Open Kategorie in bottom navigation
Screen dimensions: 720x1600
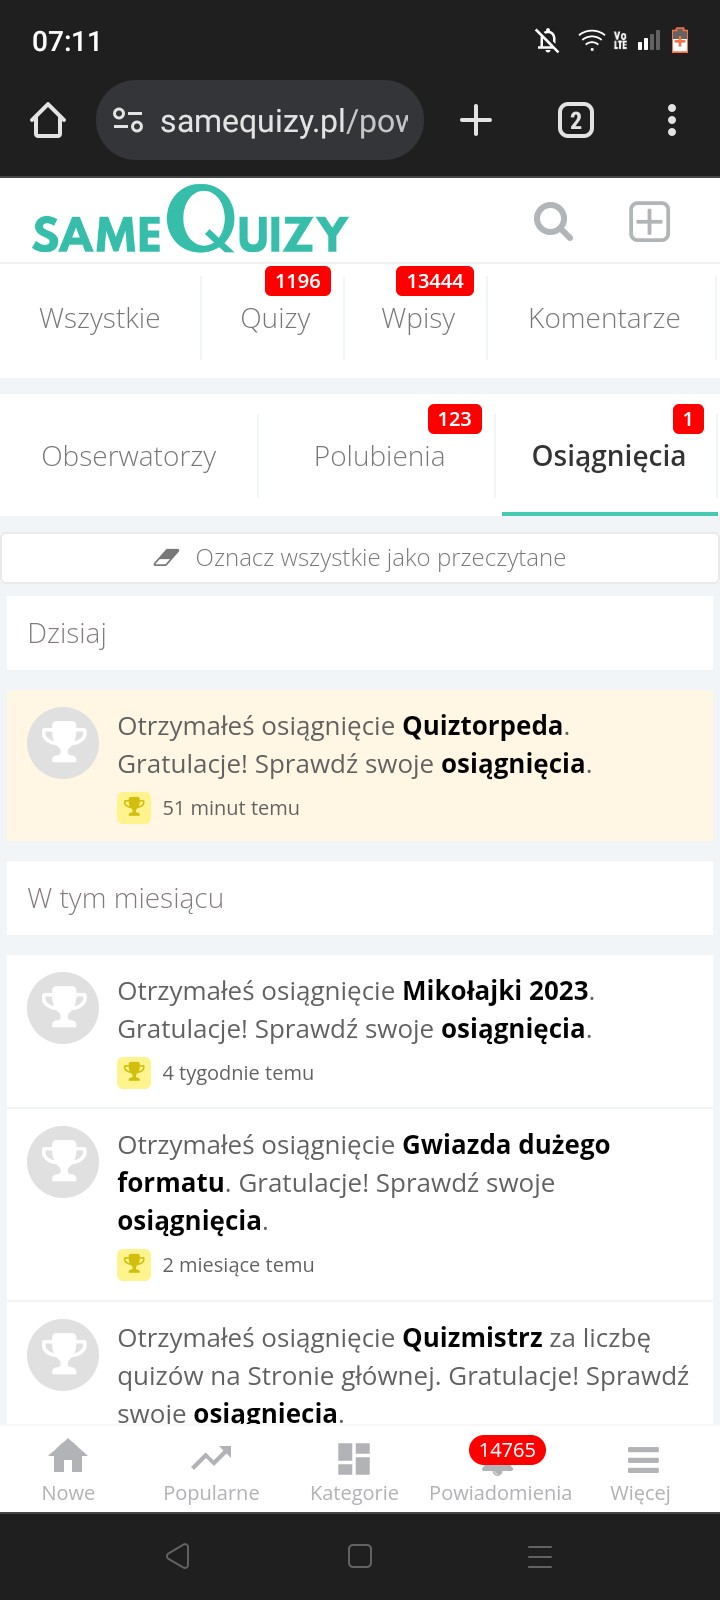point(354,1470)
